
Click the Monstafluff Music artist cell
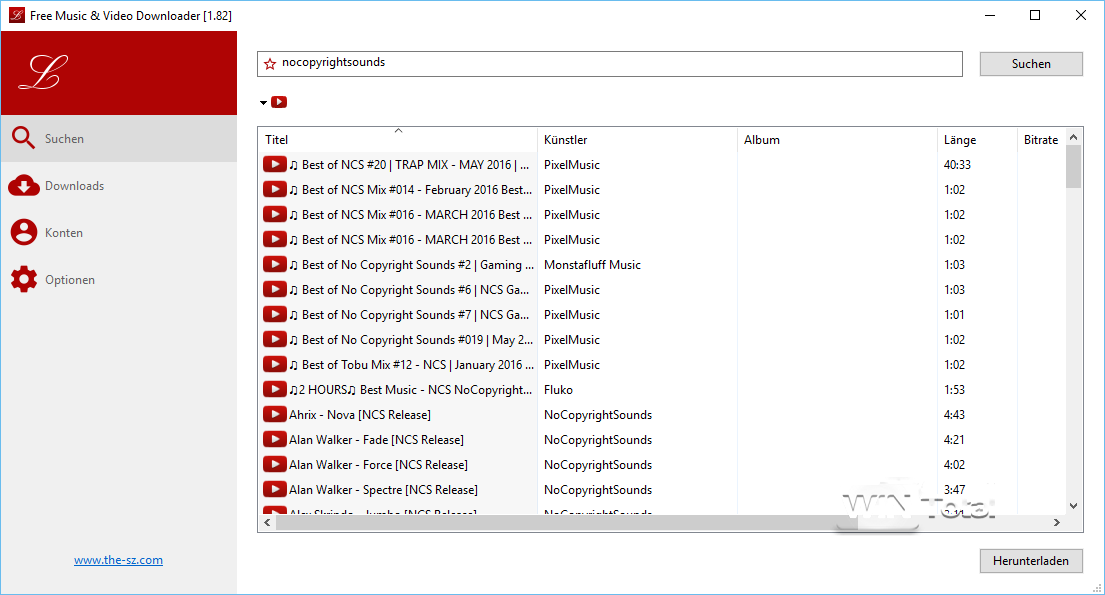592,265
